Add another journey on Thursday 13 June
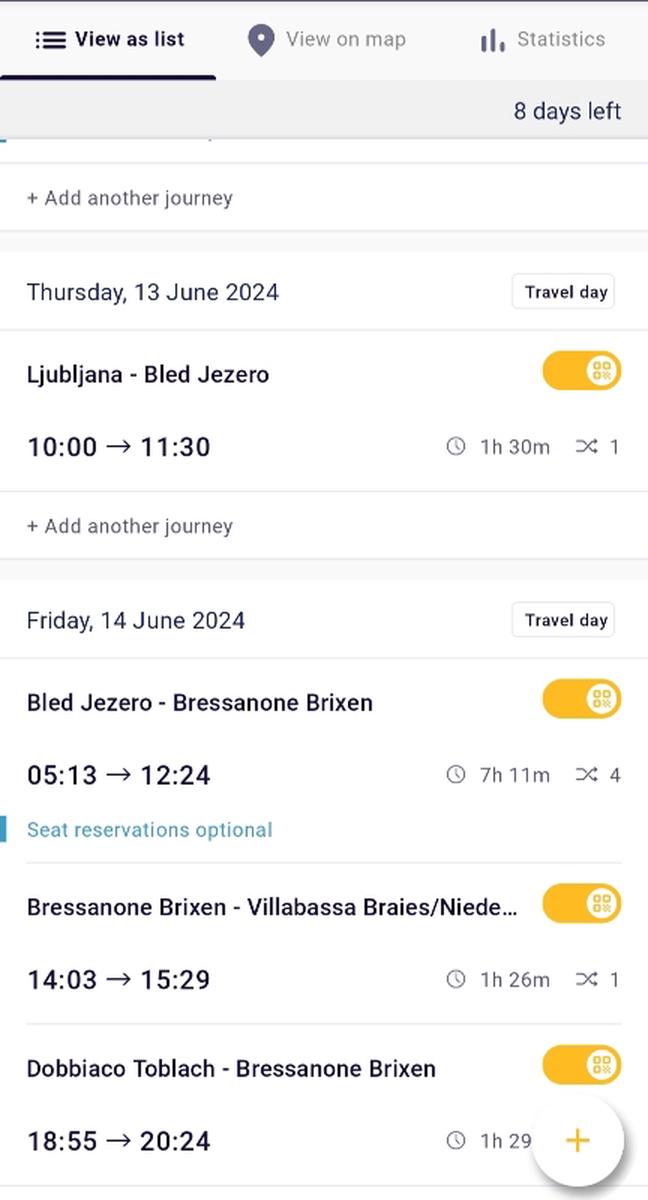 coord(130,526)
